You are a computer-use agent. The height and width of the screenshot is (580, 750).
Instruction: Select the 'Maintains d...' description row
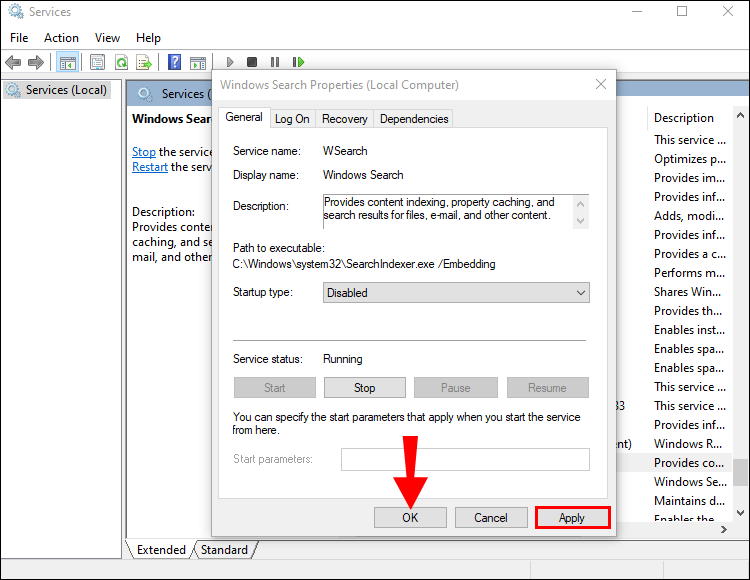(x=689, y=501)
